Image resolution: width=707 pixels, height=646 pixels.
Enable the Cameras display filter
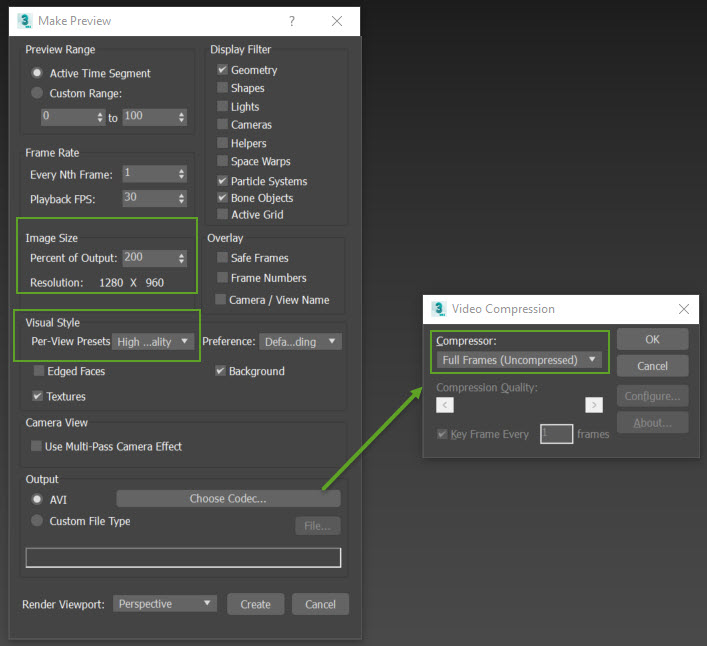point(222,124)
